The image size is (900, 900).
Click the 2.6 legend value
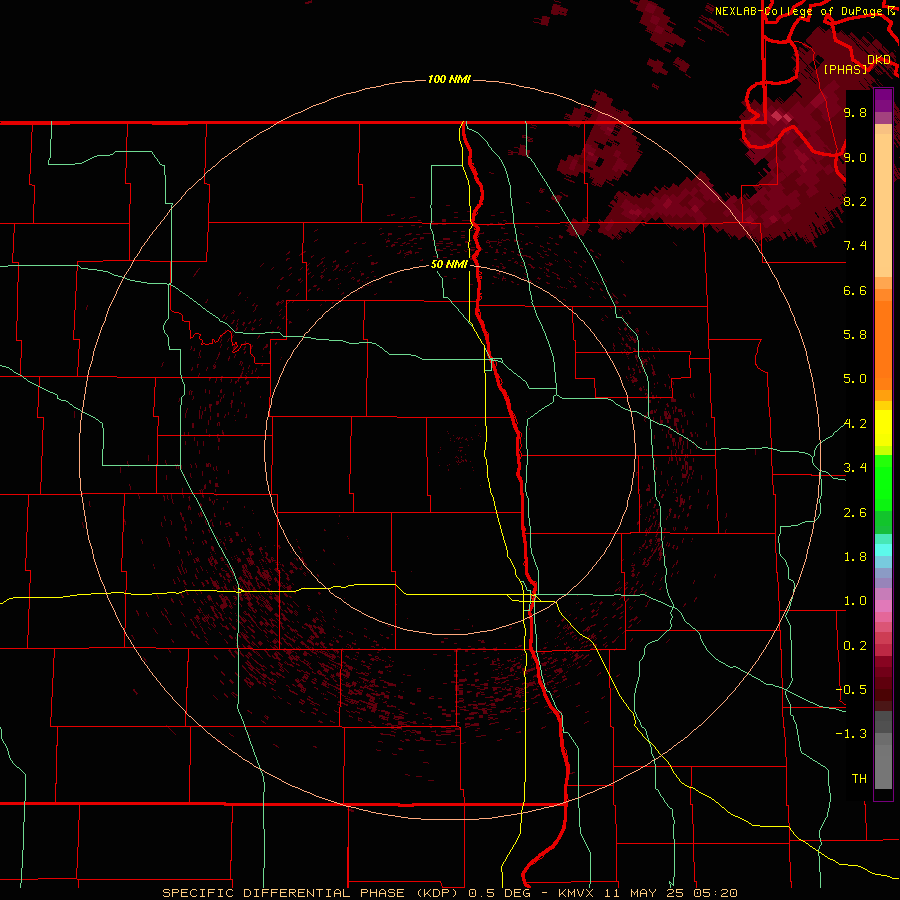tap(855, 513)
